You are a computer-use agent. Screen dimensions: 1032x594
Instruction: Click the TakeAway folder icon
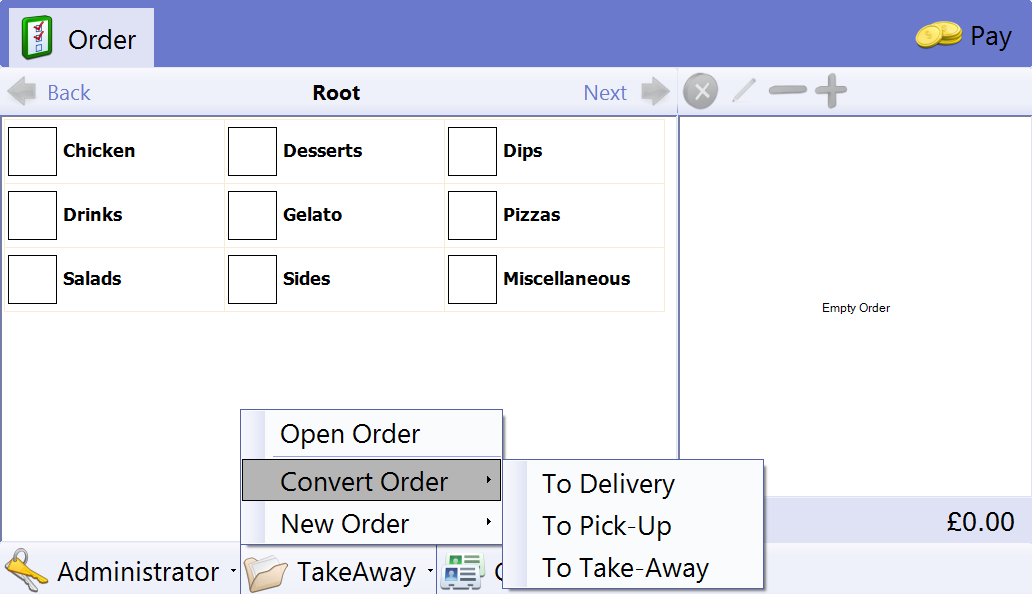[266, 572]
